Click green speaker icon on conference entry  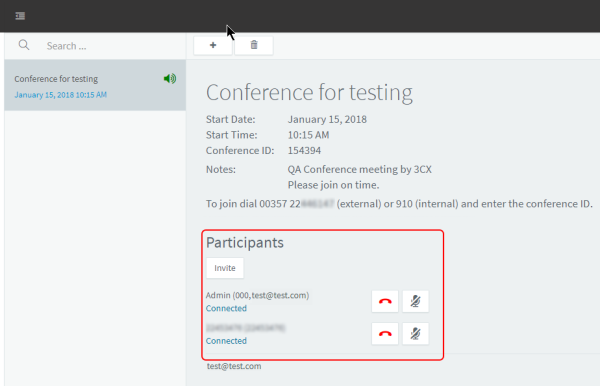[x=170, y=78]
